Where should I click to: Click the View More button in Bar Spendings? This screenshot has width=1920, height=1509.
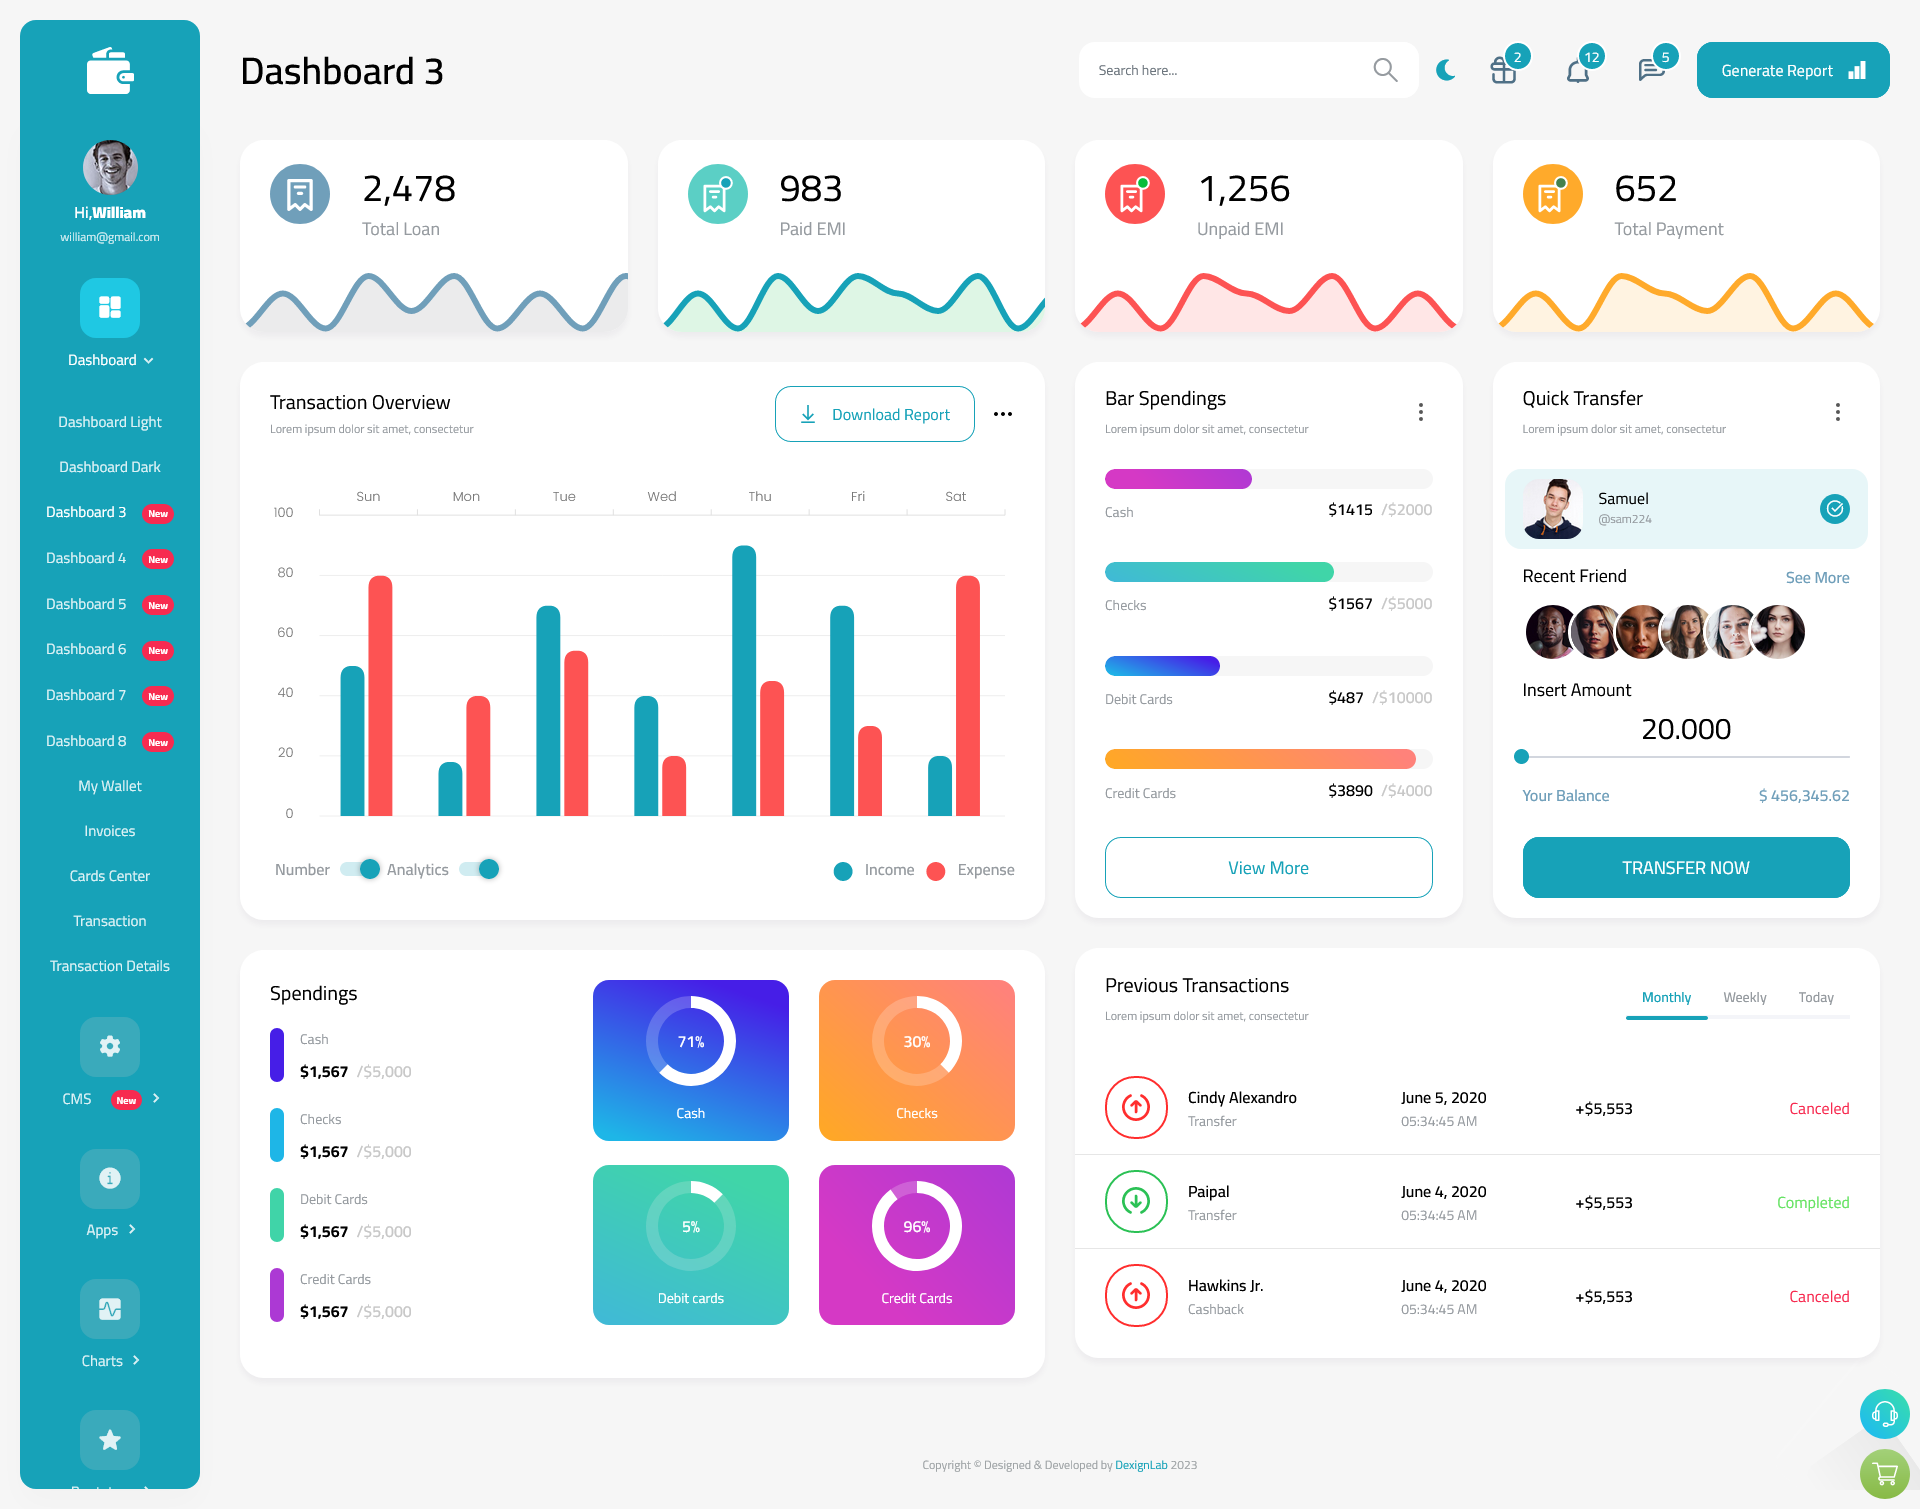click(1269, 867)
